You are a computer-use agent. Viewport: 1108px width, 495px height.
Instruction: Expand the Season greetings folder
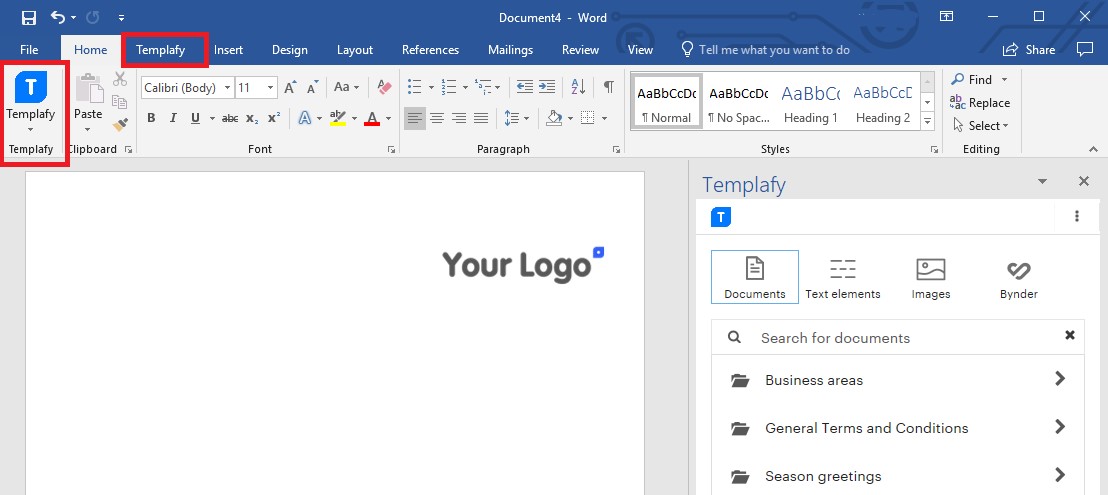point(897,476)
